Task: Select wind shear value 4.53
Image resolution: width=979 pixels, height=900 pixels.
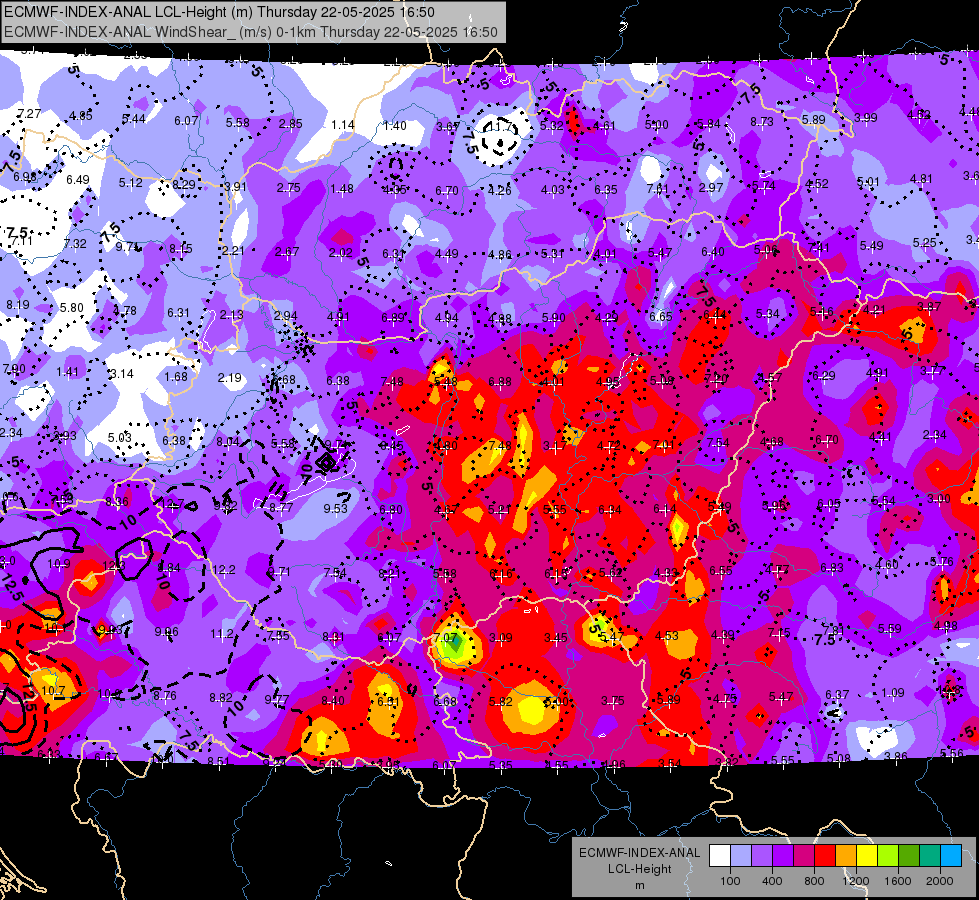Action: 667,636
